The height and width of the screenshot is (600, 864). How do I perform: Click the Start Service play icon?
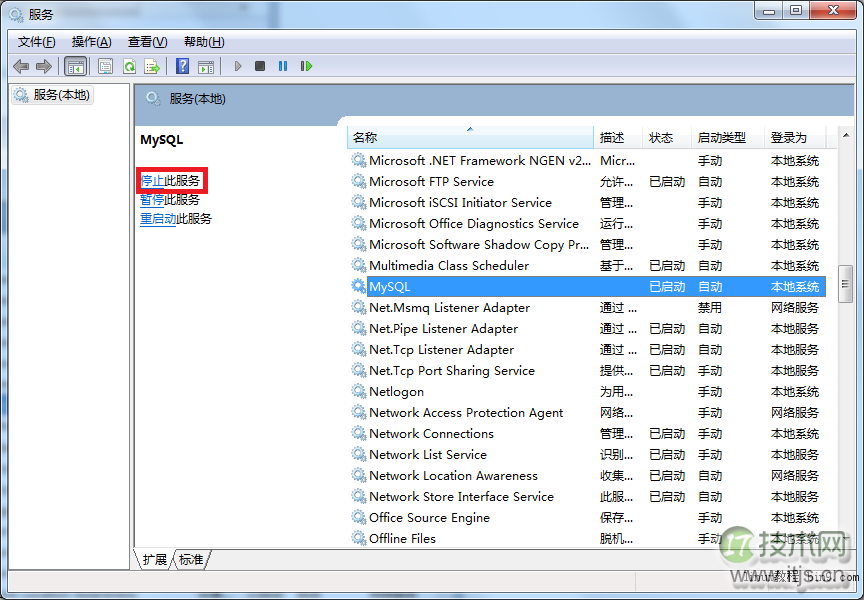(238, 67)
